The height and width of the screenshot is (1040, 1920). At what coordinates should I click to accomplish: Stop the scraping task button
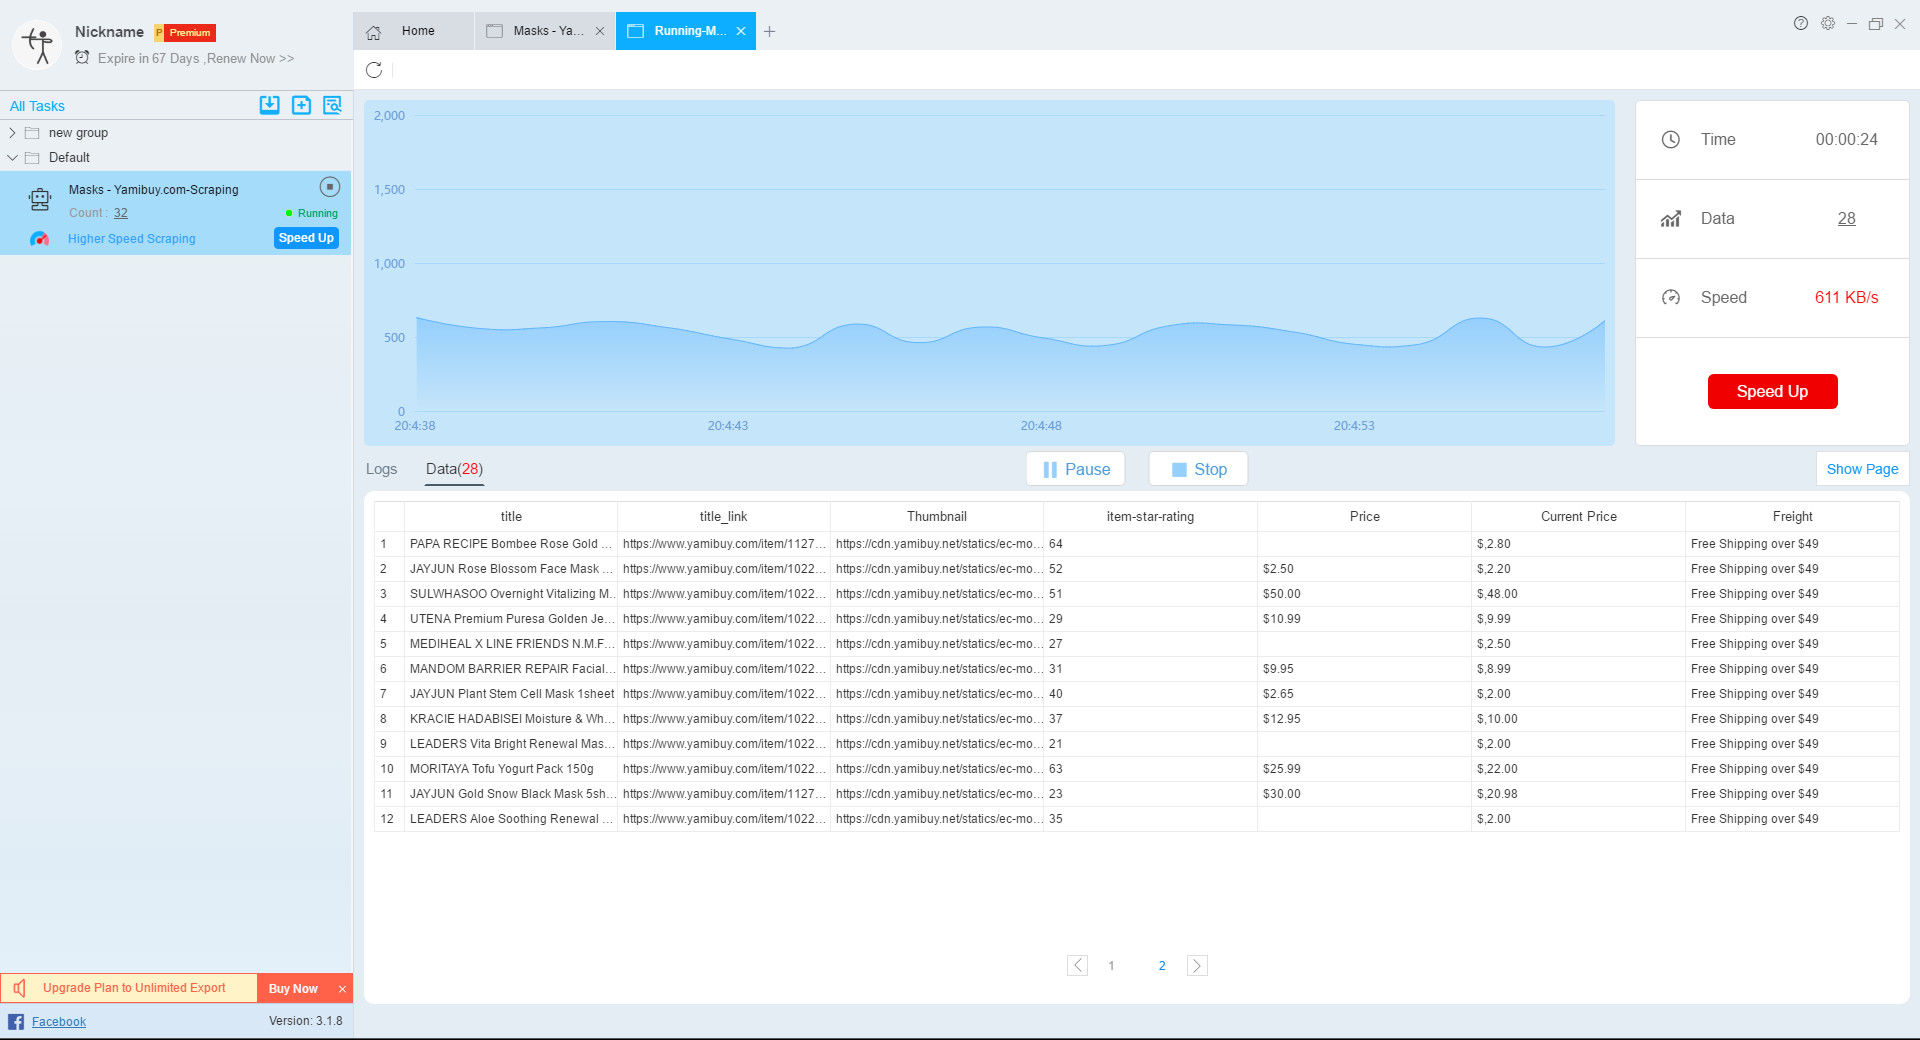tap(1198, 469)
